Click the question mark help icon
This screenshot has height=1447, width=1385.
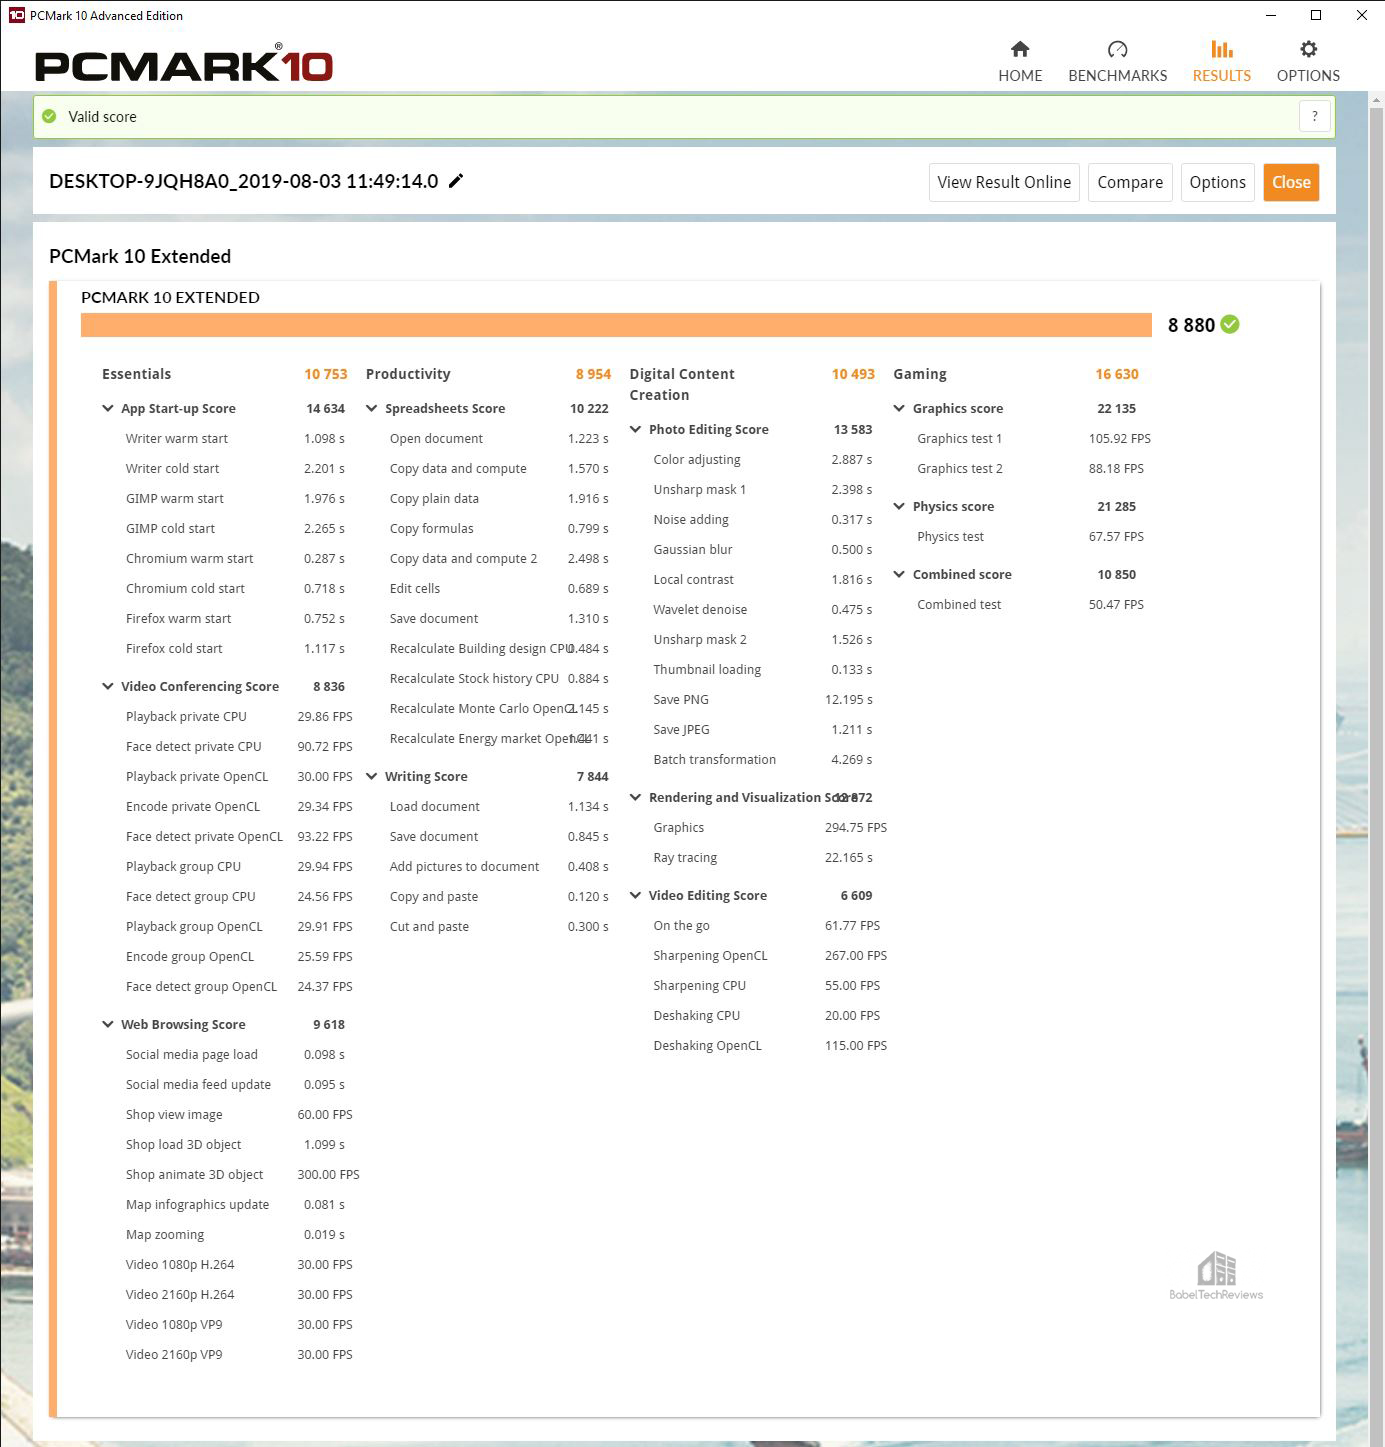click(x=1314, y=116)
